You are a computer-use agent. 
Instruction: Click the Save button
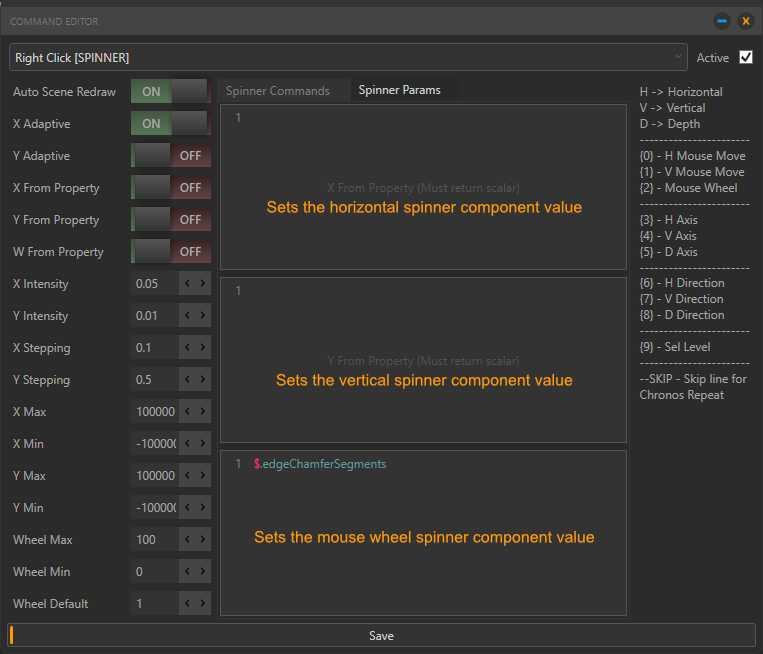(381, 636)
